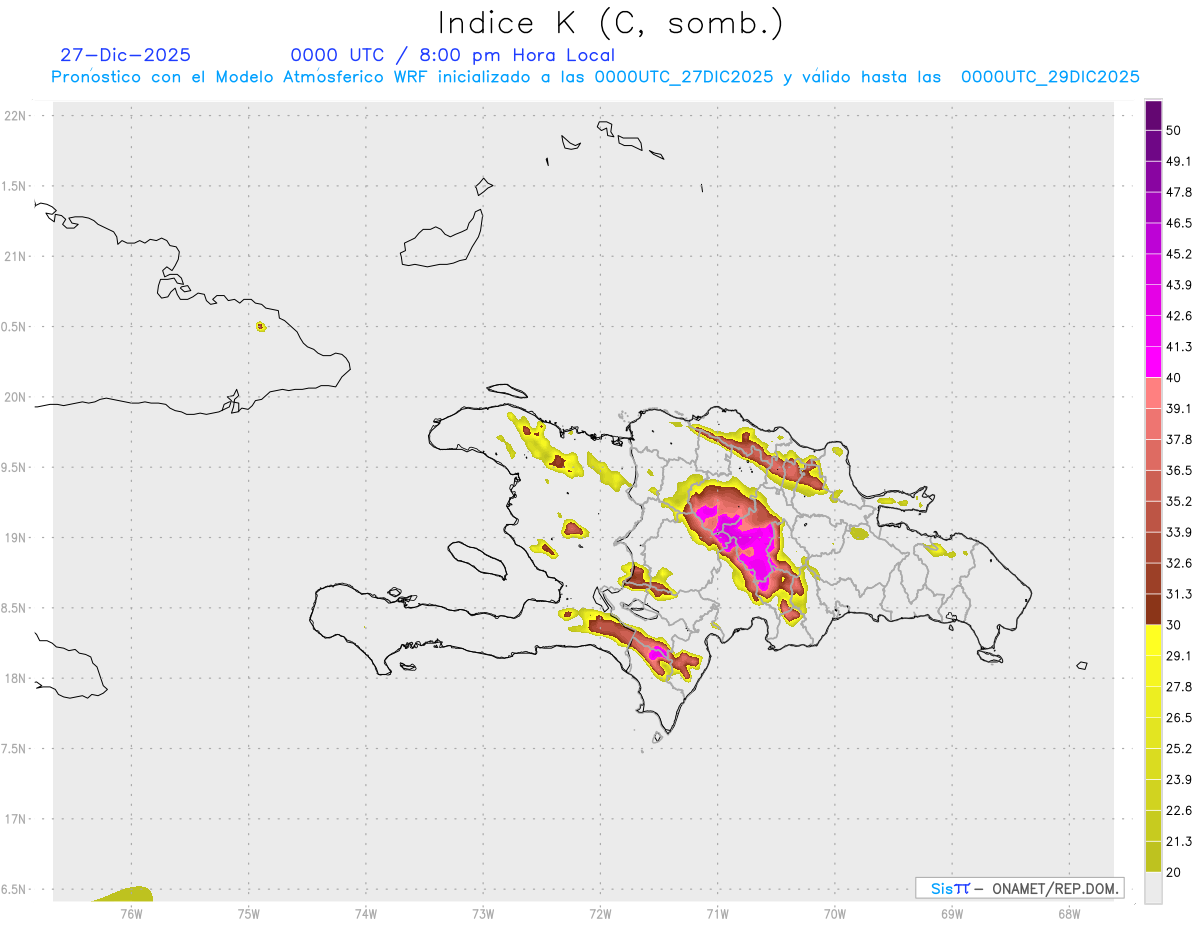This screenshot has width=1200, height=927.
Task: Click the olive swatch between 21.3 and 20
Action: (1153, 856)
